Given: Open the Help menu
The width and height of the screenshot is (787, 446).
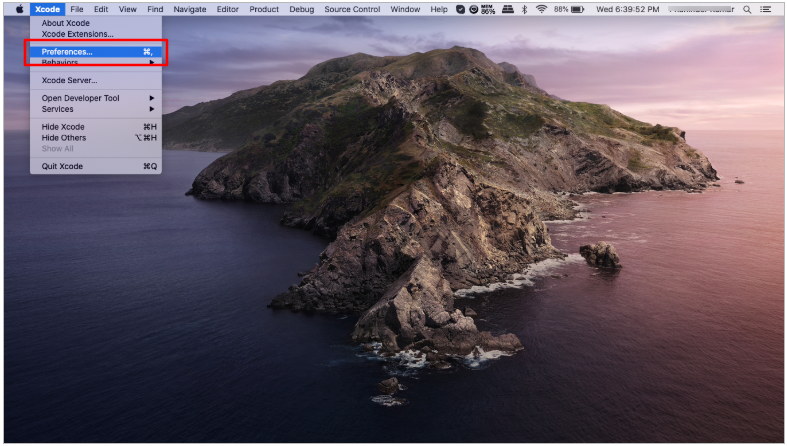Looking at the screenshot, I should (x=439, y=9).
